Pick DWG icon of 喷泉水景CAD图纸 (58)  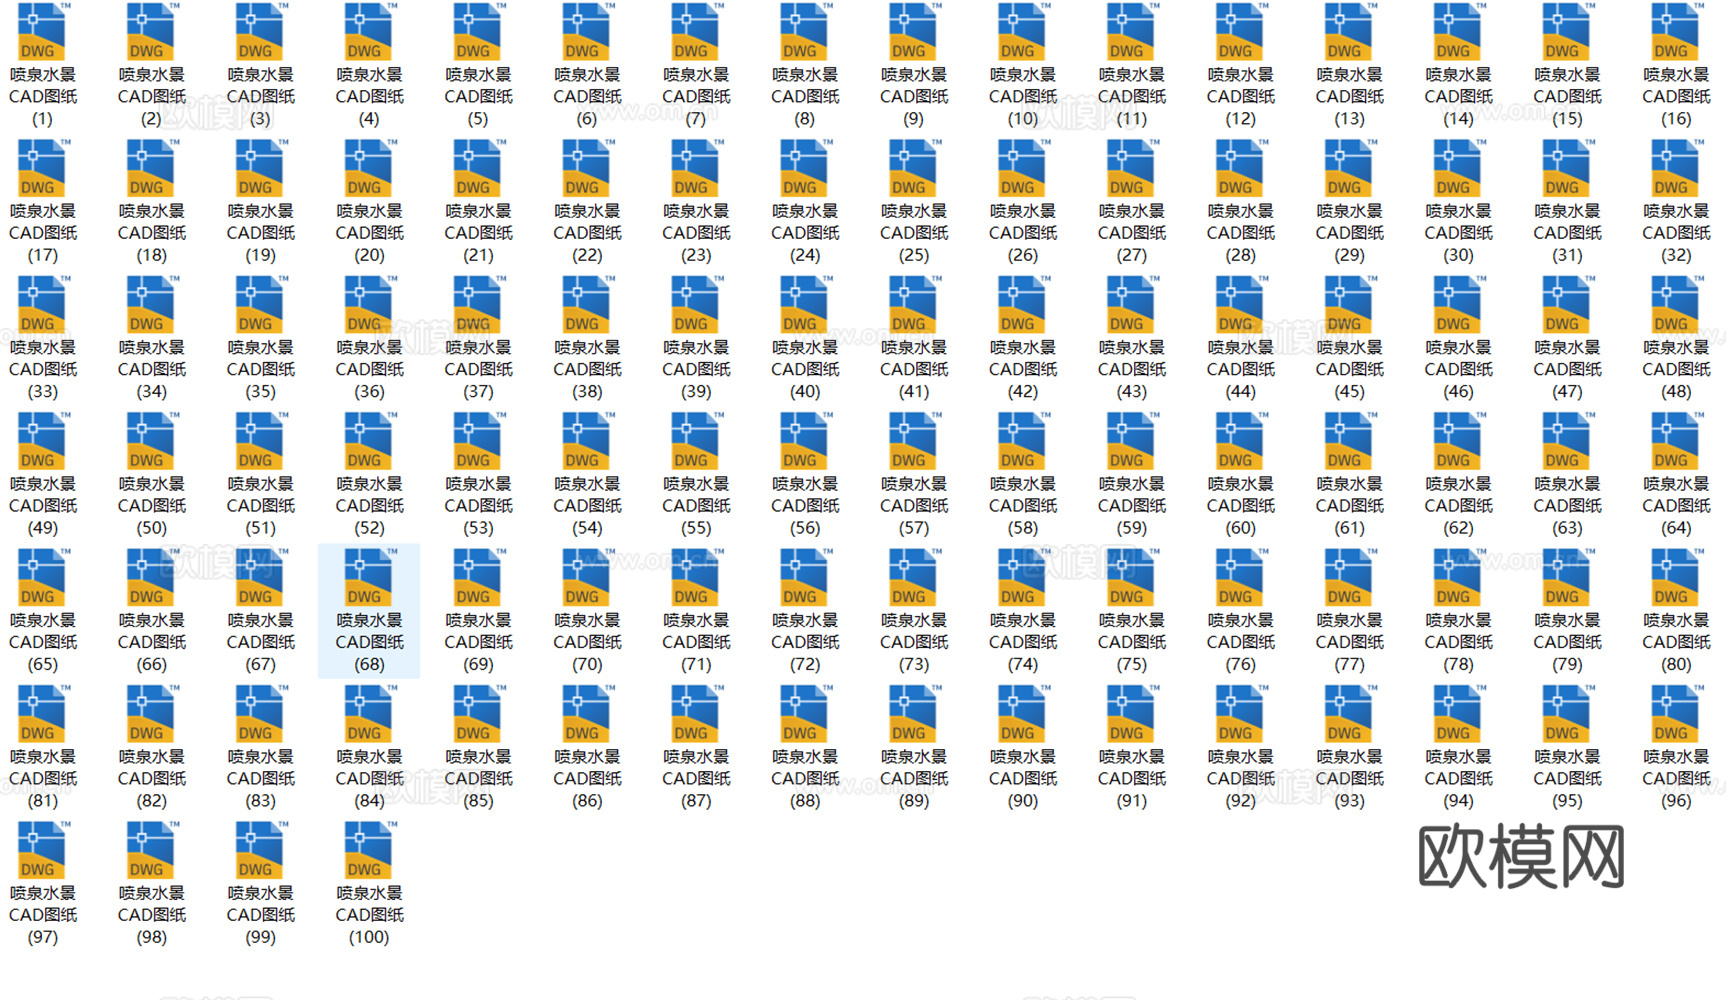pyautogui.click(x=1022, y=441)
